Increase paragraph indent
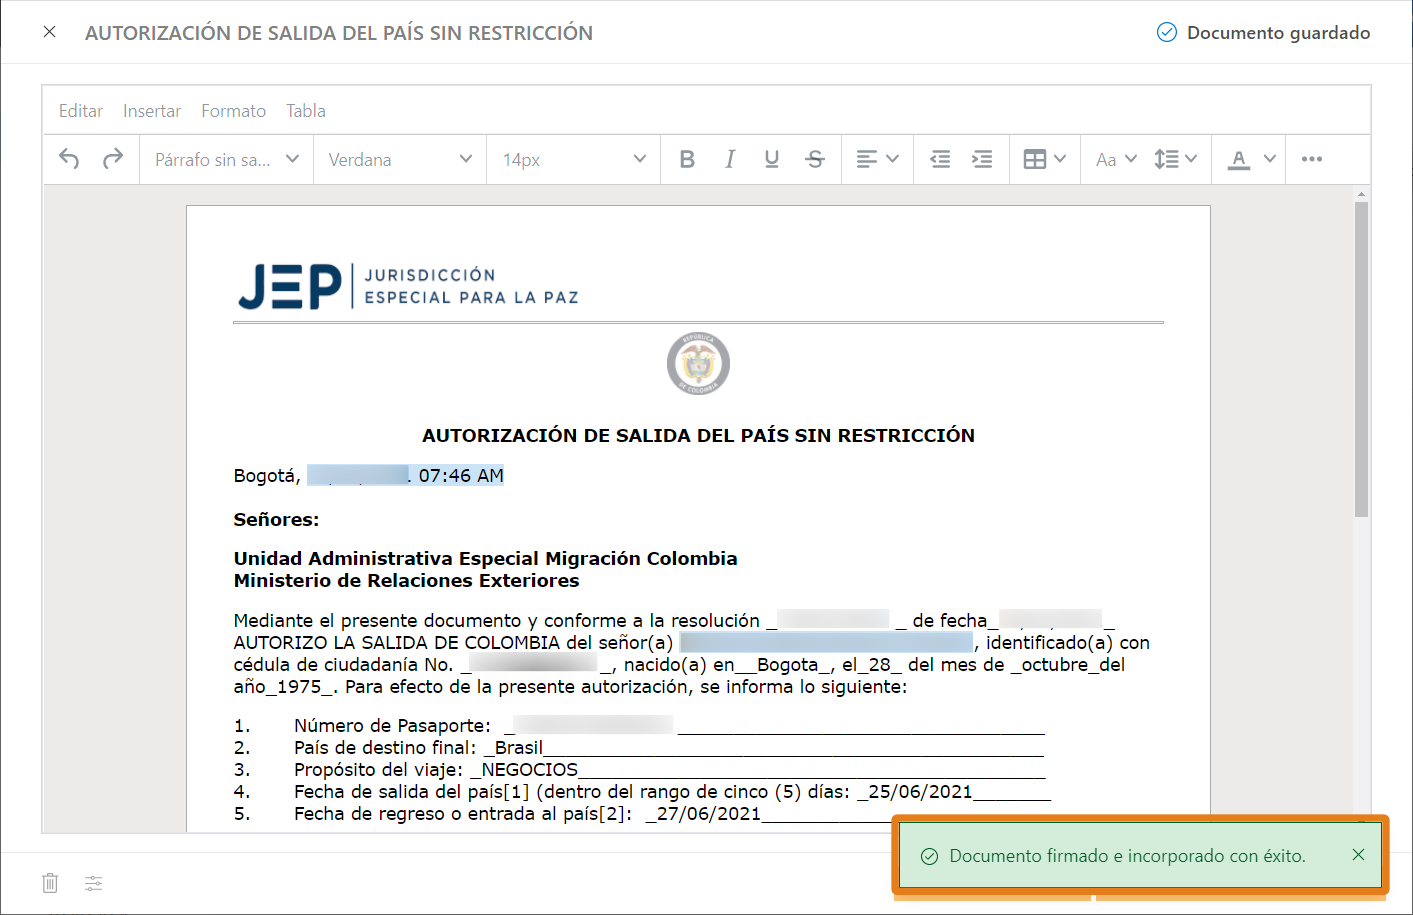1413x915 pixels. (x=983, y=159)
